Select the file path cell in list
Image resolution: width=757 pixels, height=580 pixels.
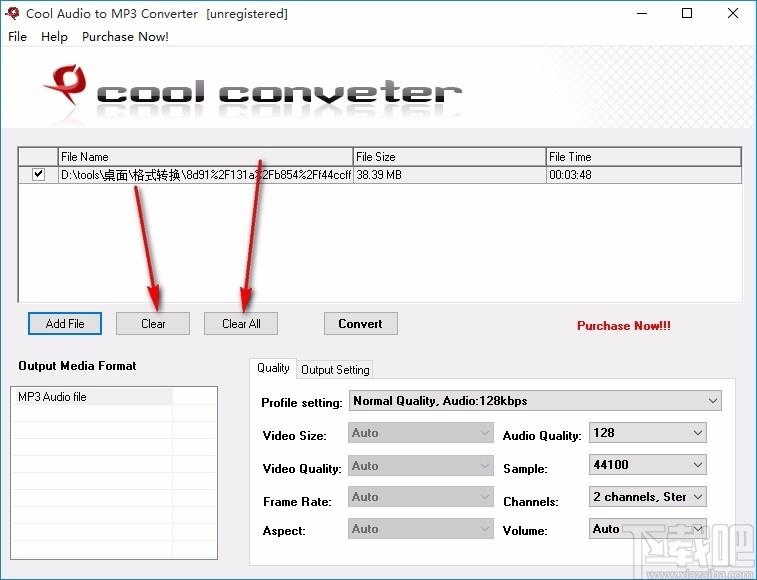tap(206, 175)
